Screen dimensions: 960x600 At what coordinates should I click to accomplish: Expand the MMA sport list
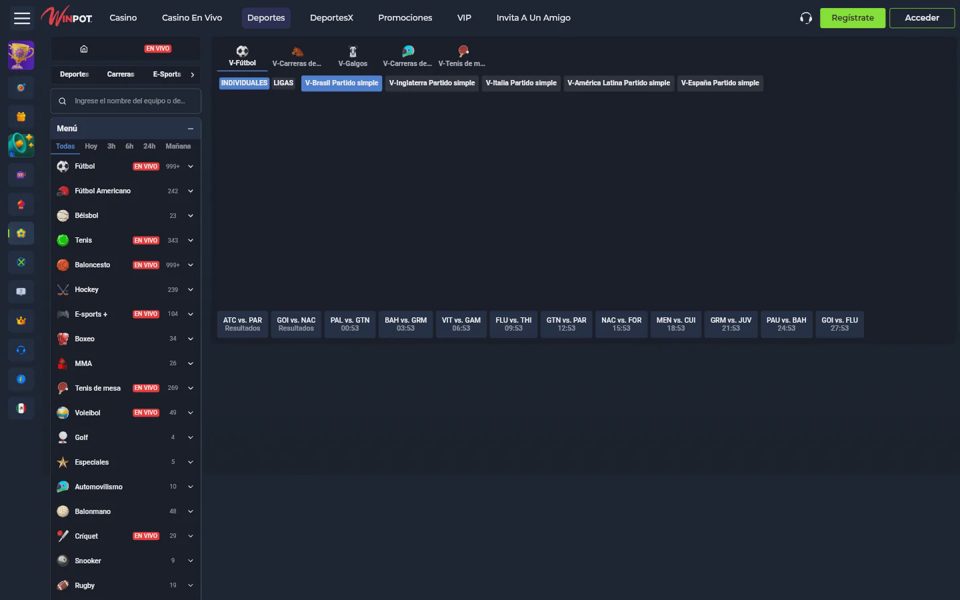point(190,364)
